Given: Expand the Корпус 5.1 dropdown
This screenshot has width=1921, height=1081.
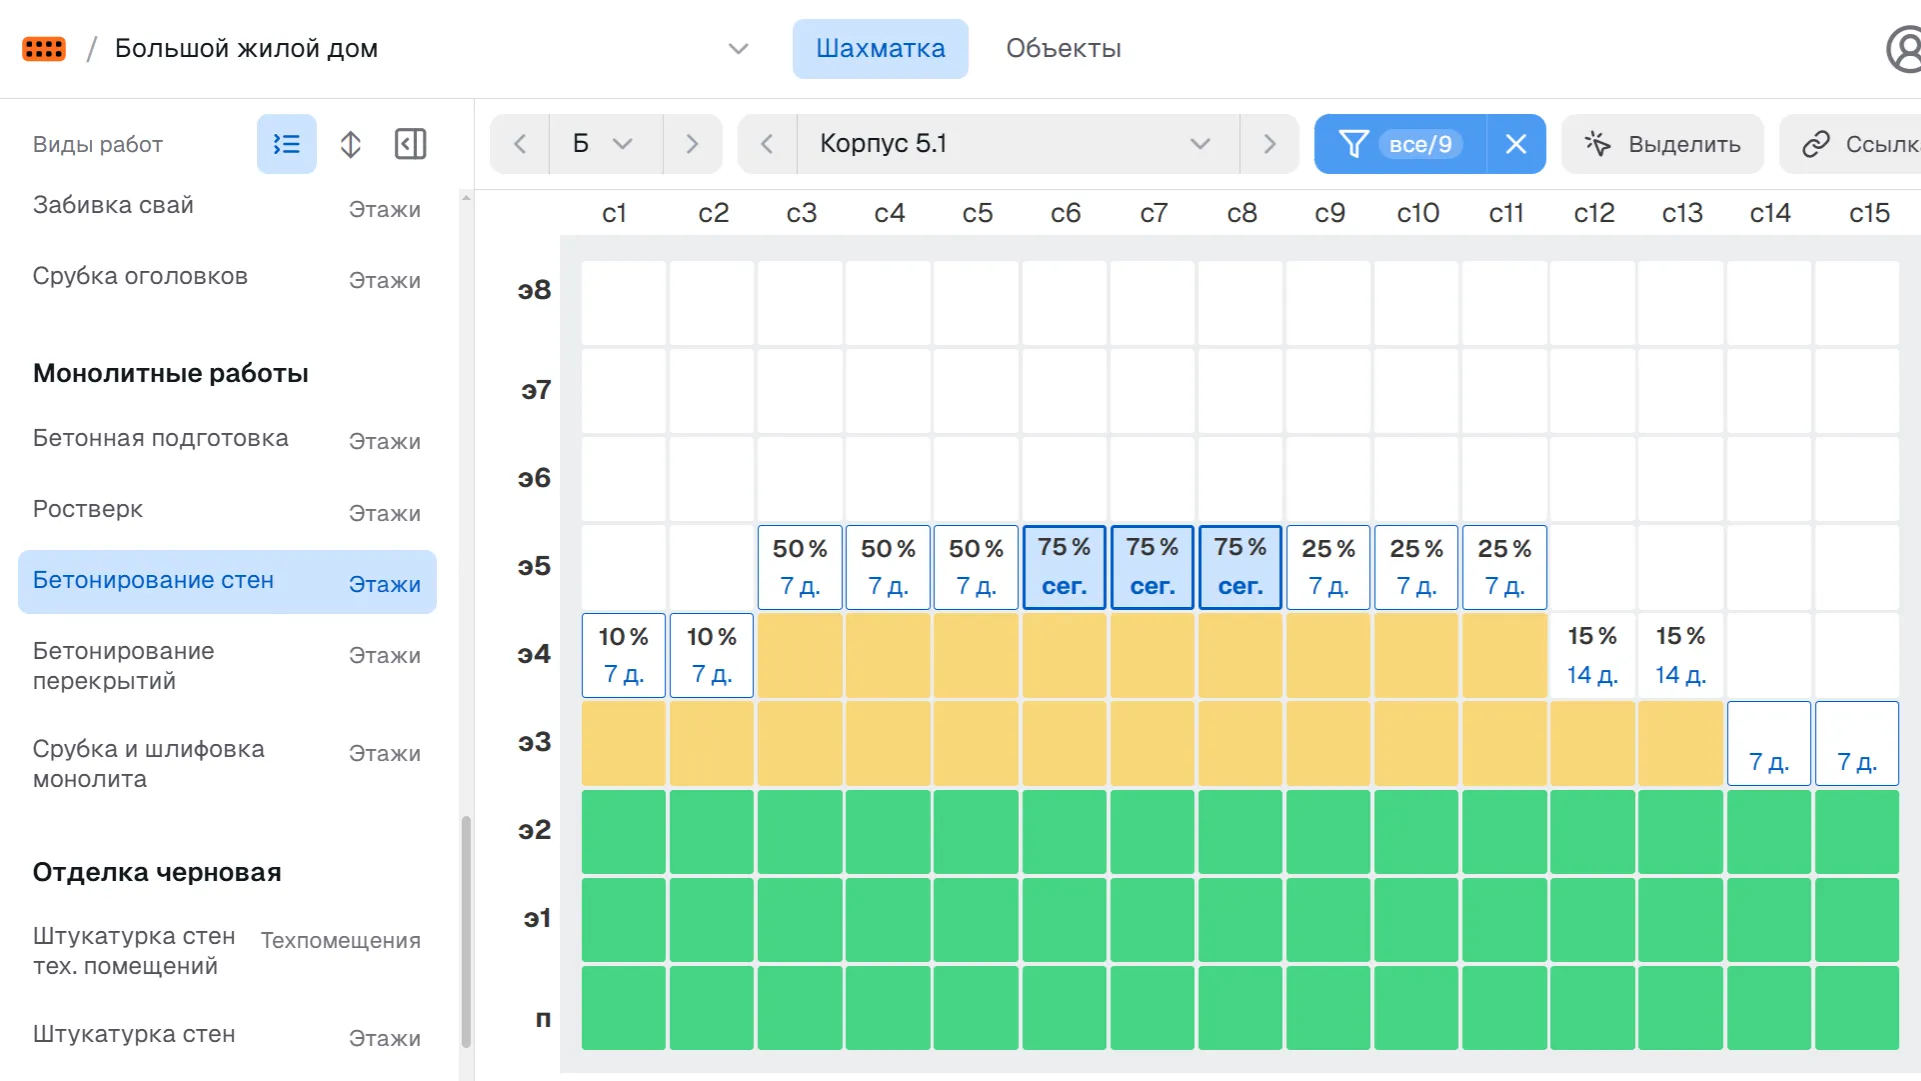Looking at the screenshot, I should [1016, 144].
